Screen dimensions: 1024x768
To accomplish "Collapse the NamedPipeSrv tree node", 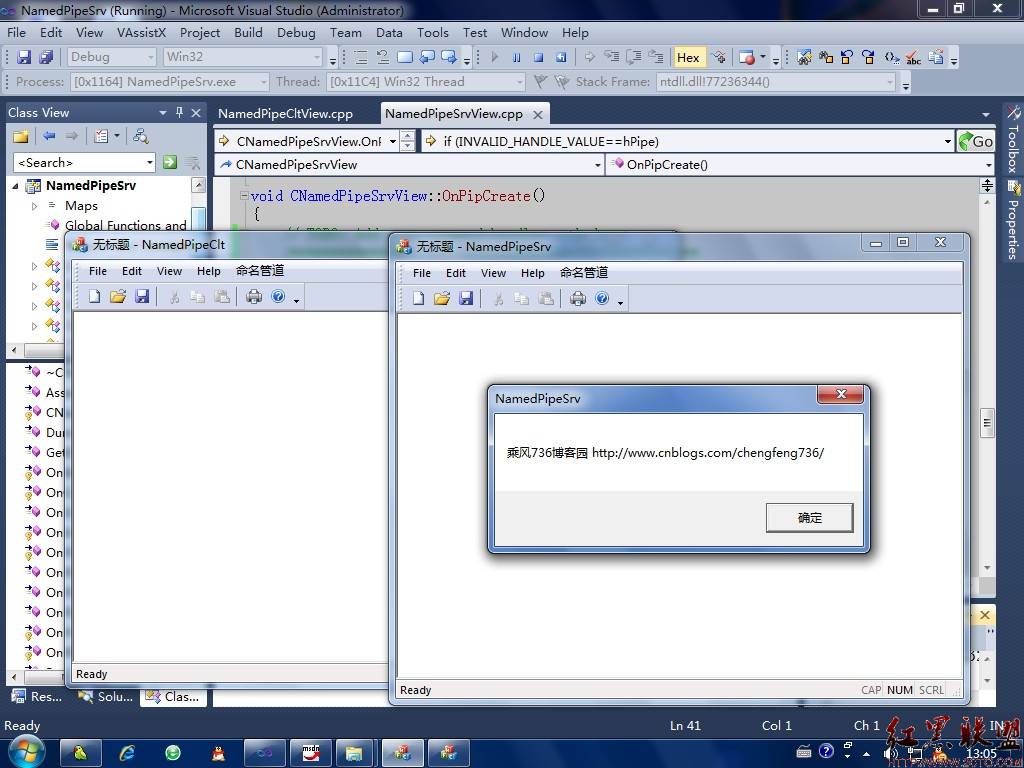I will click(x=16, y=186).
